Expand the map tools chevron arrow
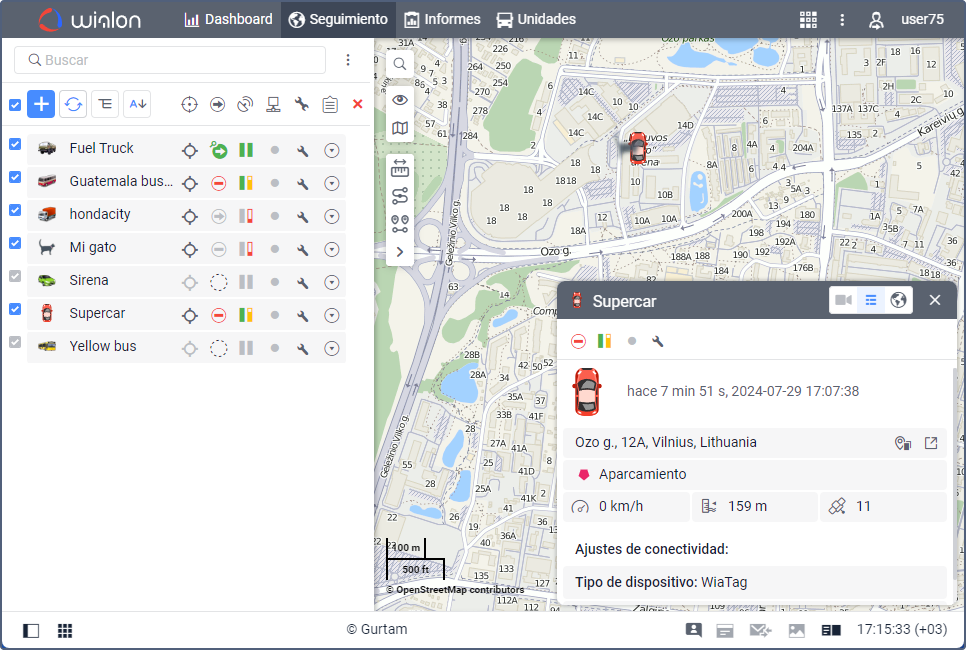This screenshot has width=966, height=650. point(400,252)
